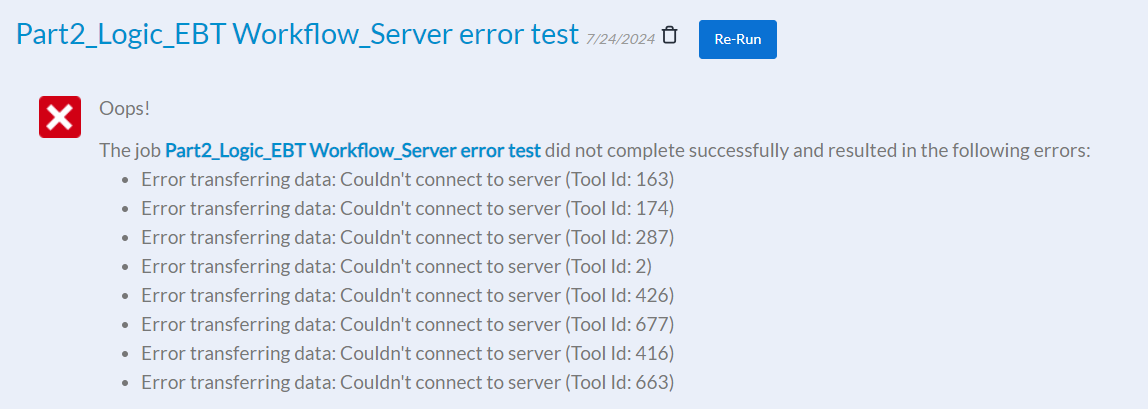Open the bold job name link in the message
The image size is (1148, 409).
coord(352,151)
